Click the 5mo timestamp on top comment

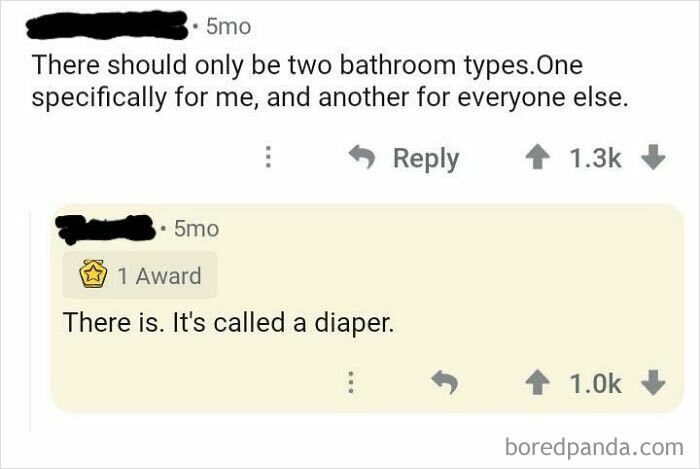229,26
